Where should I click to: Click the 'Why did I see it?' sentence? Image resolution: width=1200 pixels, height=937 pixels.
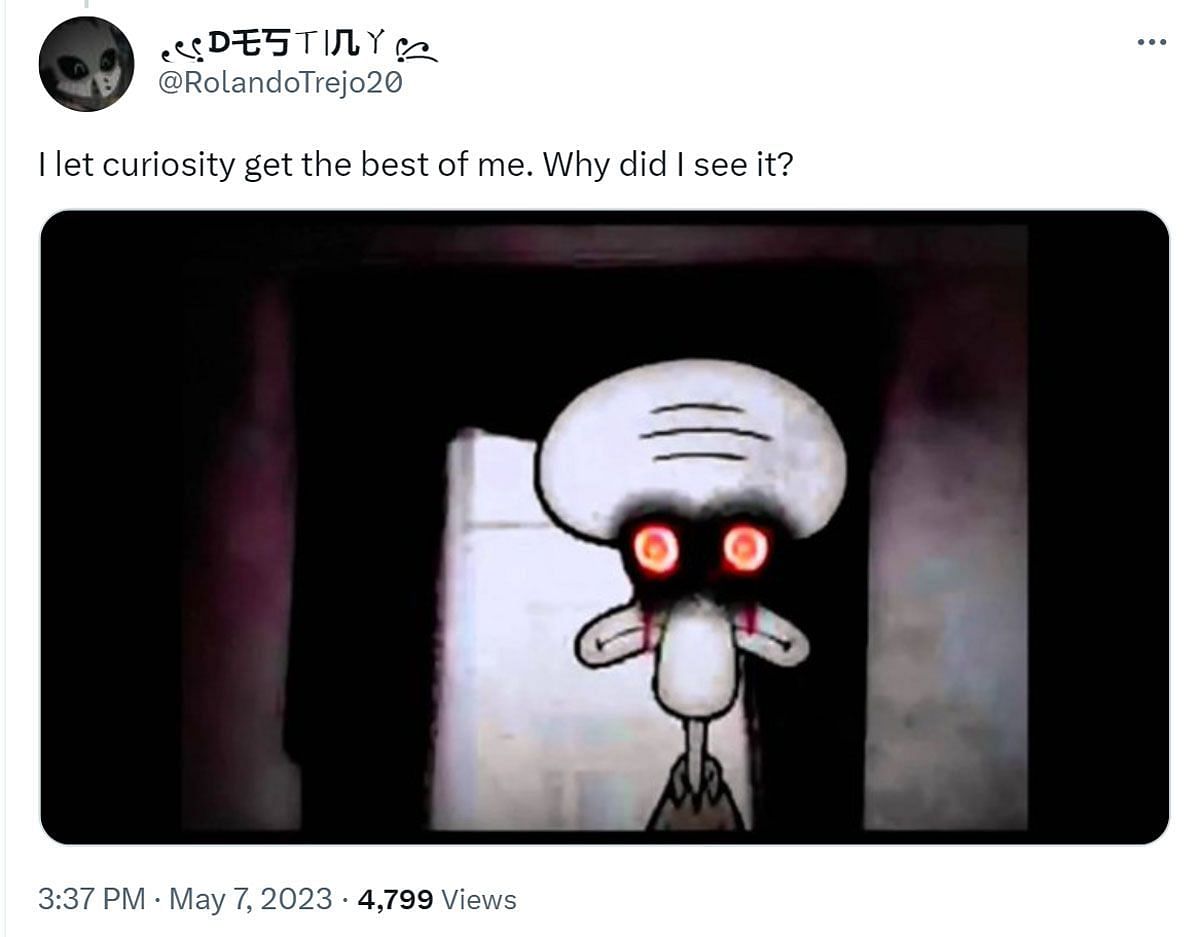click(x=667, y=164)
